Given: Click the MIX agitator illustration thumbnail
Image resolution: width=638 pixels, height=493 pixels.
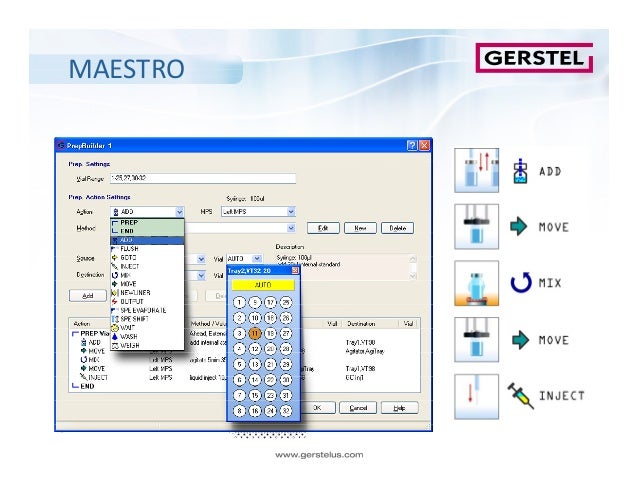Looking at the screenshot, I should [476, 283].
